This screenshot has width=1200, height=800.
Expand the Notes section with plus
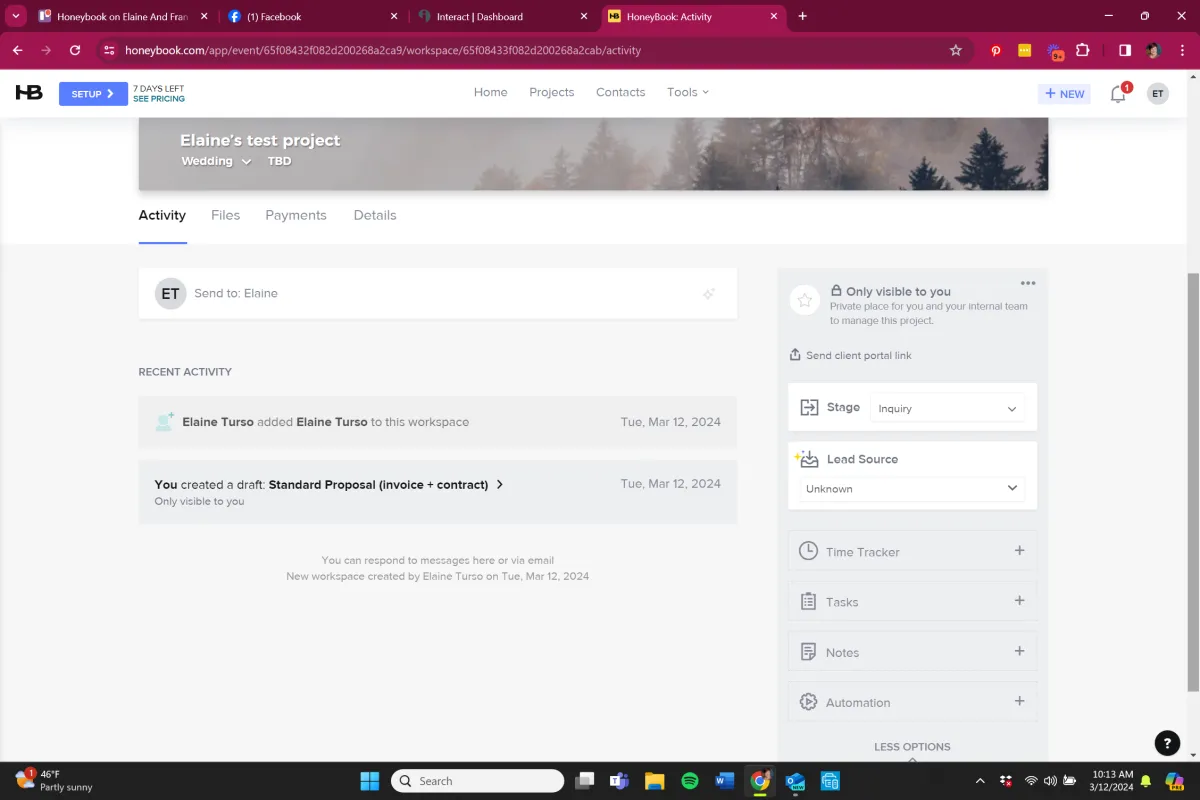coord(1019,651)
